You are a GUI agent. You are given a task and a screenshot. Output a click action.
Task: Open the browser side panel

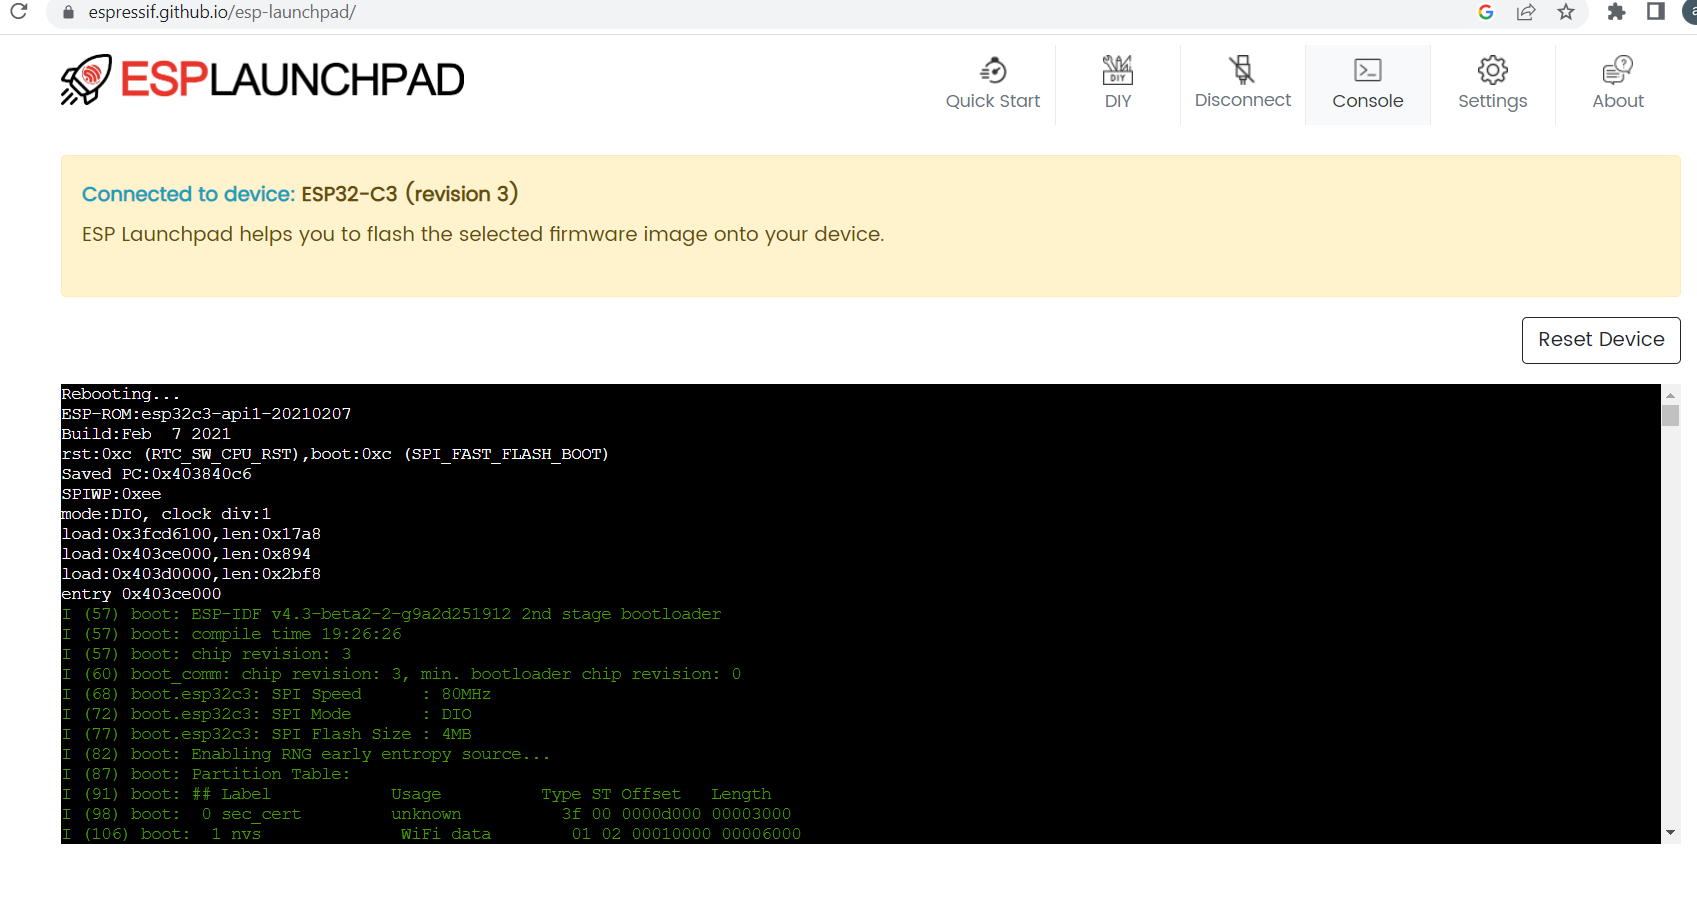(x=1656, y=12)
